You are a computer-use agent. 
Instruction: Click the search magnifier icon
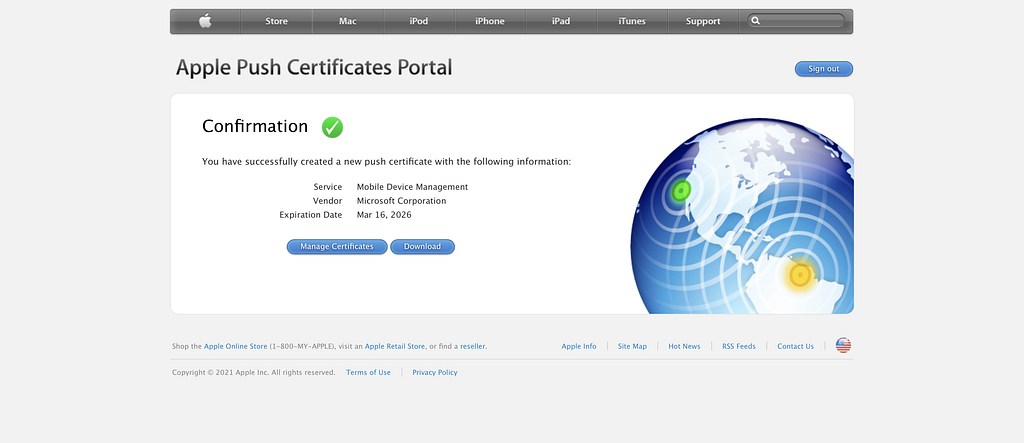pyautogui.click(x=756, y=21)
